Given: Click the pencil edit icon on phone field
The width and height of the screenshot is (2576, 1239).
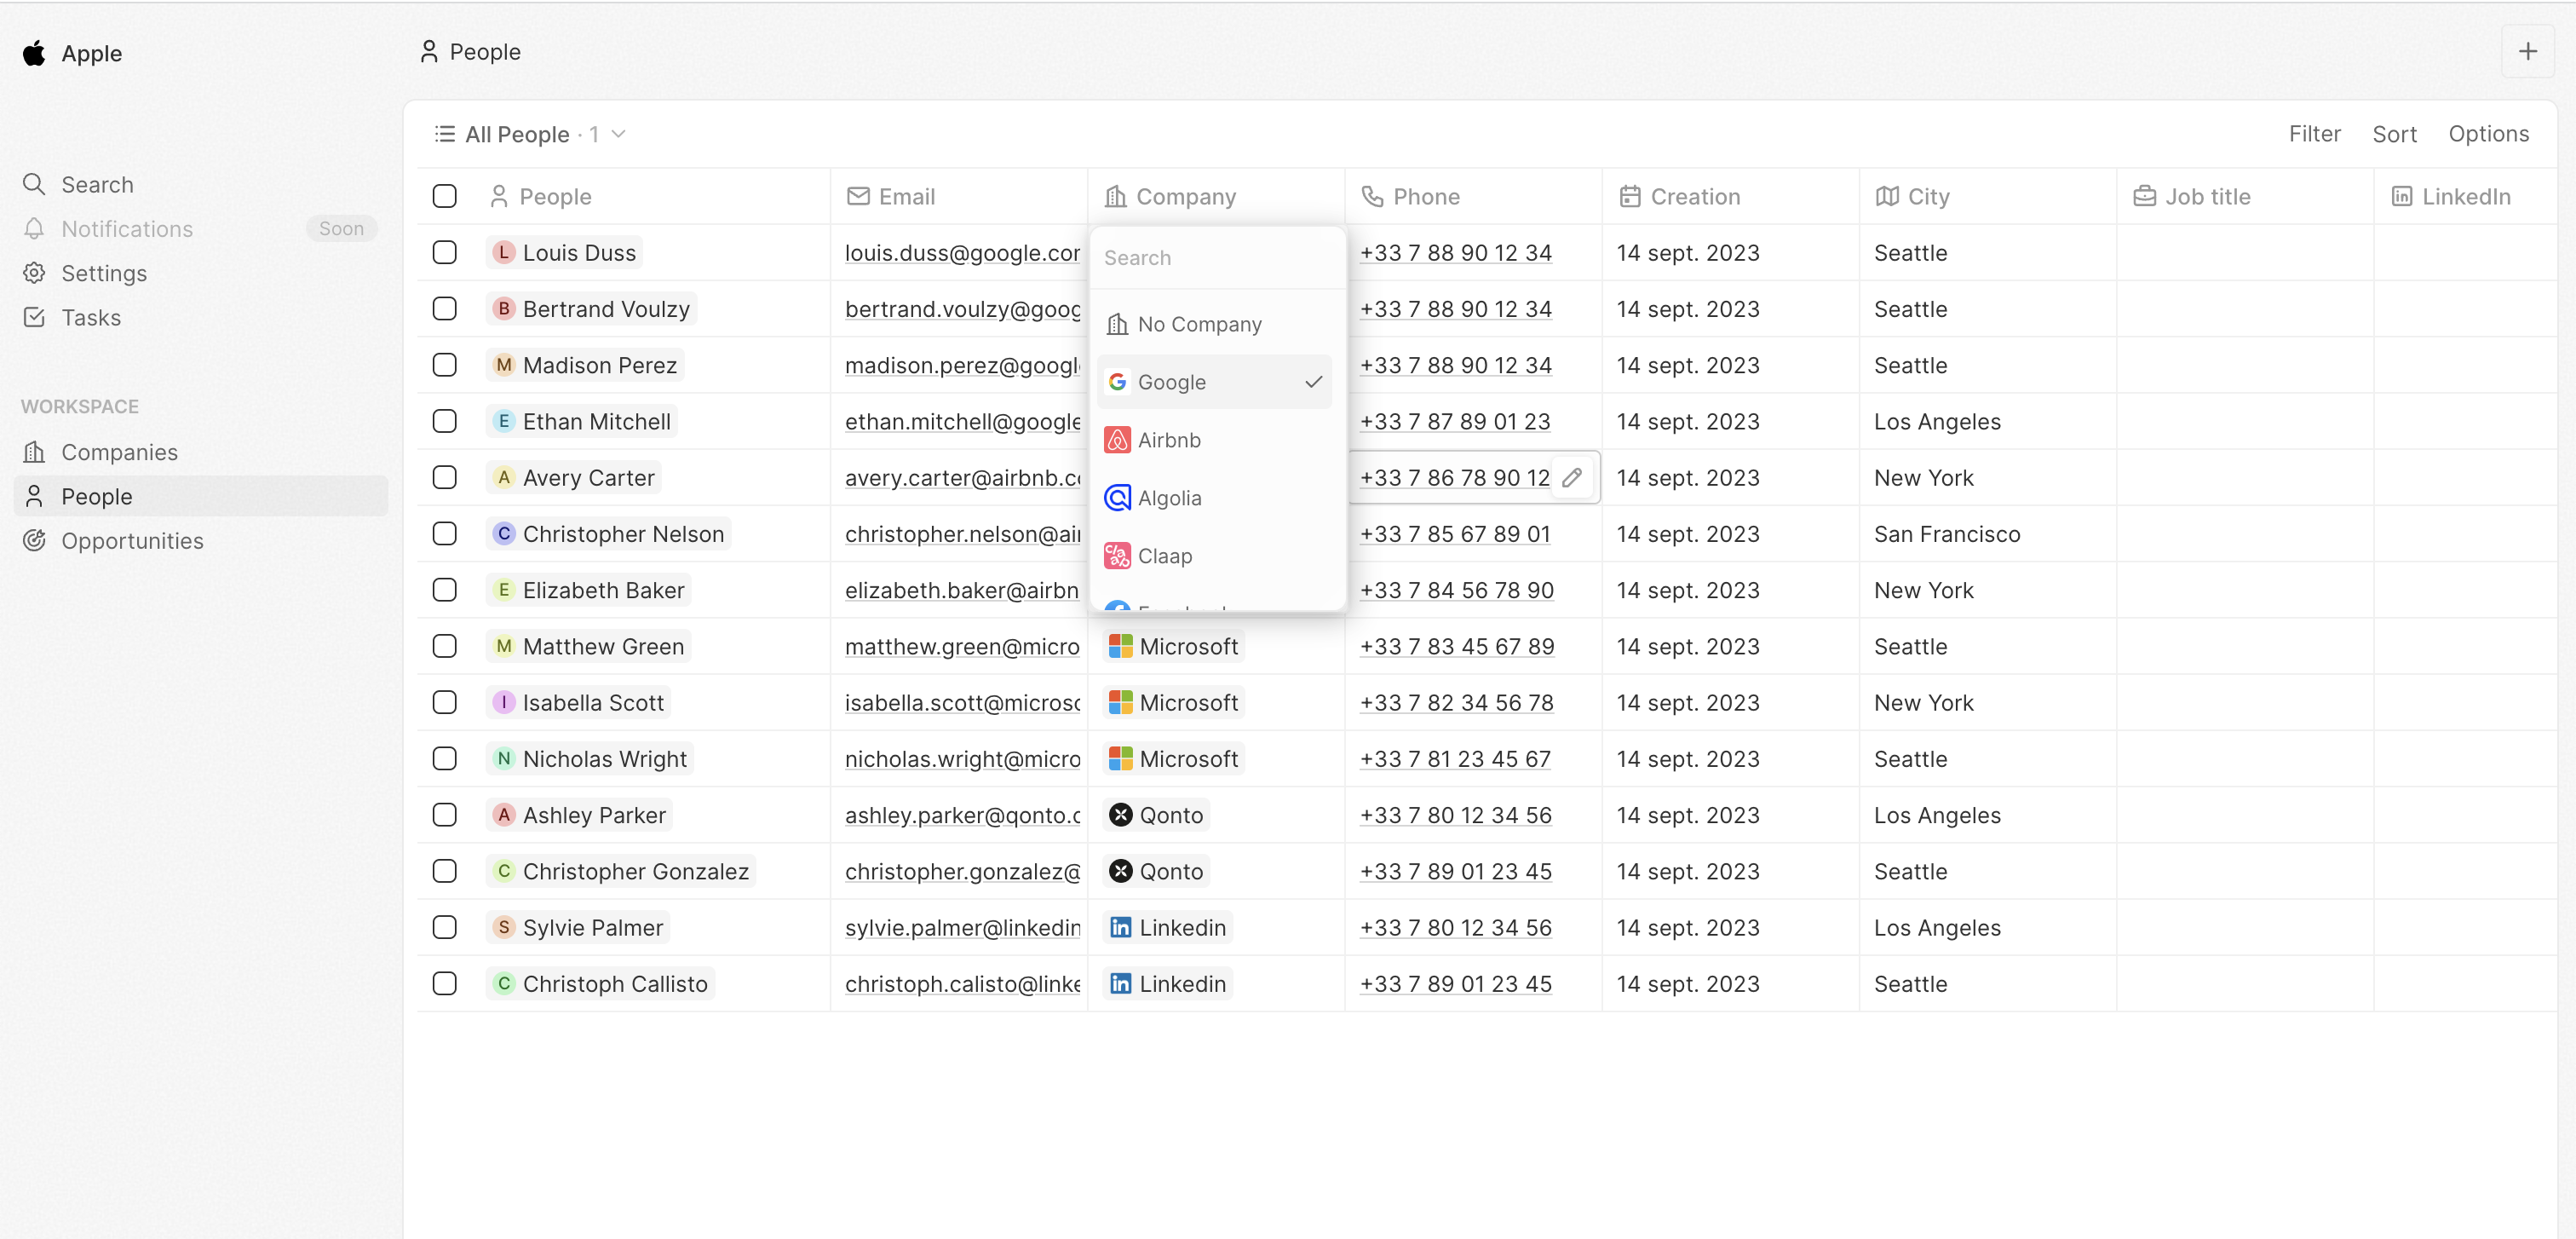Looking at the screenshot, I should (x=1571, y=478).
